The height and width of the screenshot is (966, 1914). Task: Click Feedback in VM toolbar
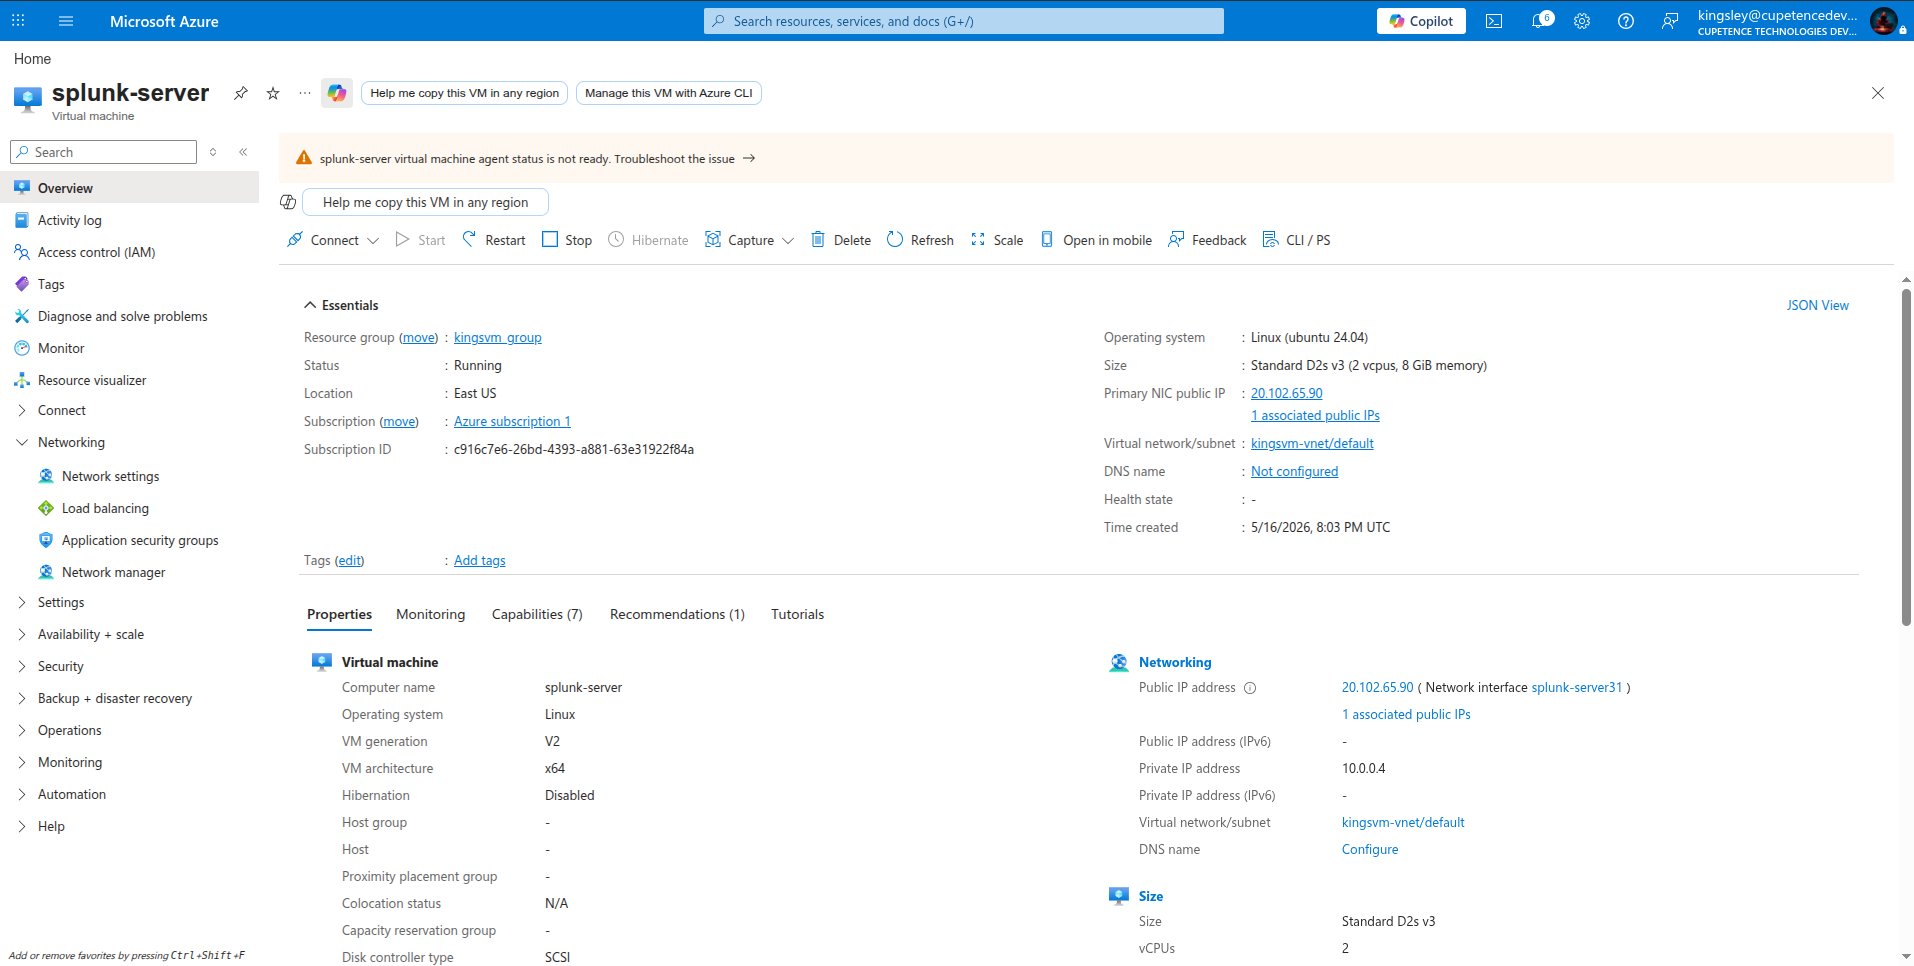(x=1207, y=240)
